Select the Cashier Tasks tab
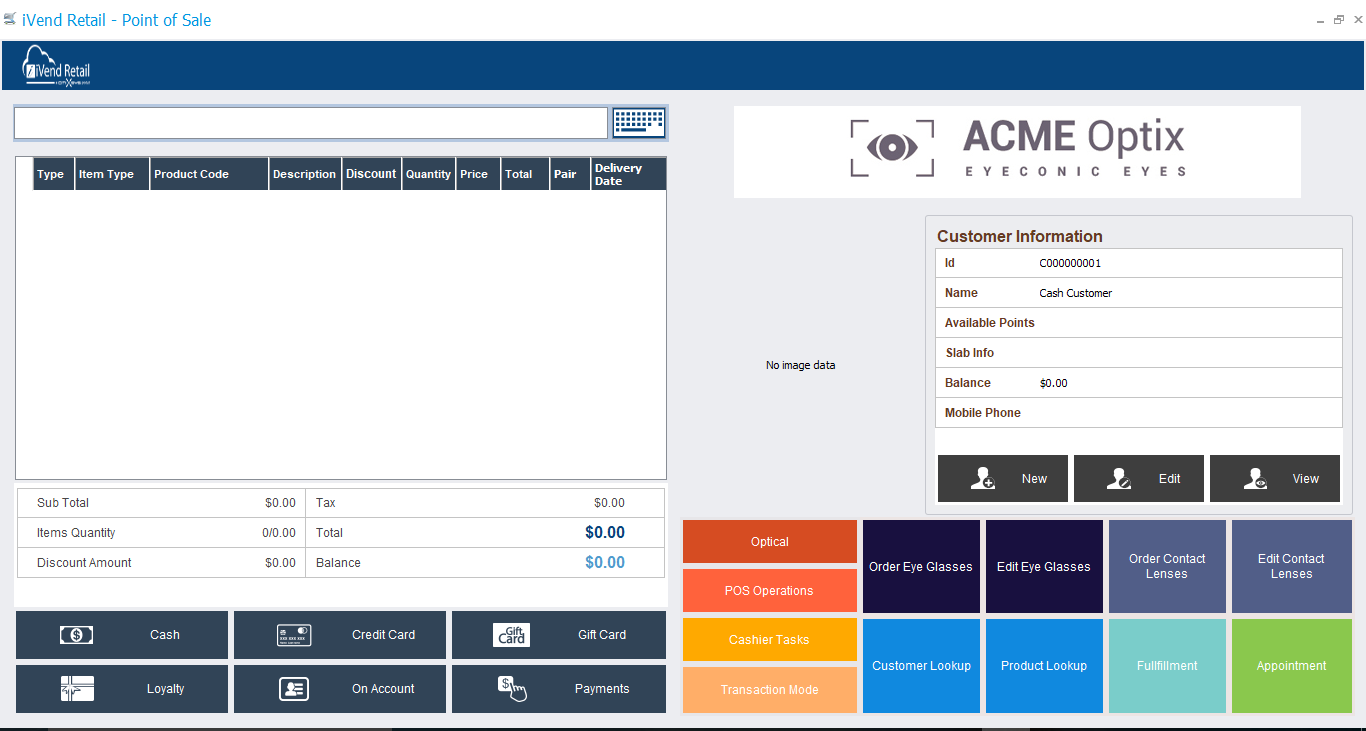 770,640
